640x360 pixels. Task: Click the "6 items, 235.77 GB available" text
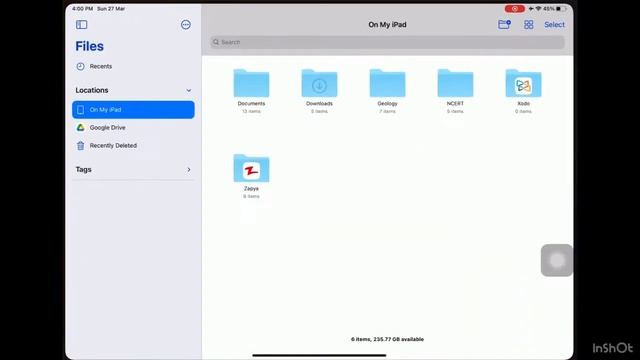pos(387,339)
